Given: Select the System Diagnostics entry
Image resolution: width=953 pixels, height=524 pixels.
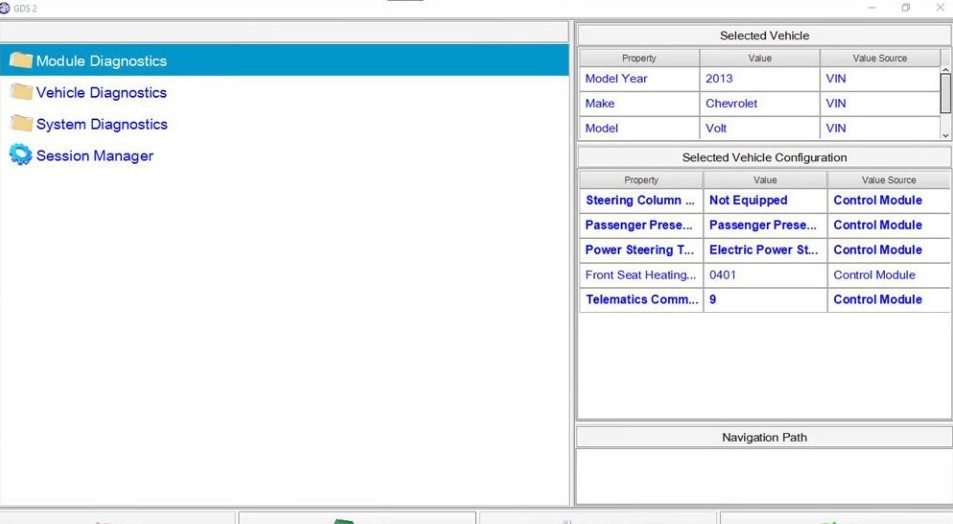Looking at the screenshot, I should tap(284, 123).
